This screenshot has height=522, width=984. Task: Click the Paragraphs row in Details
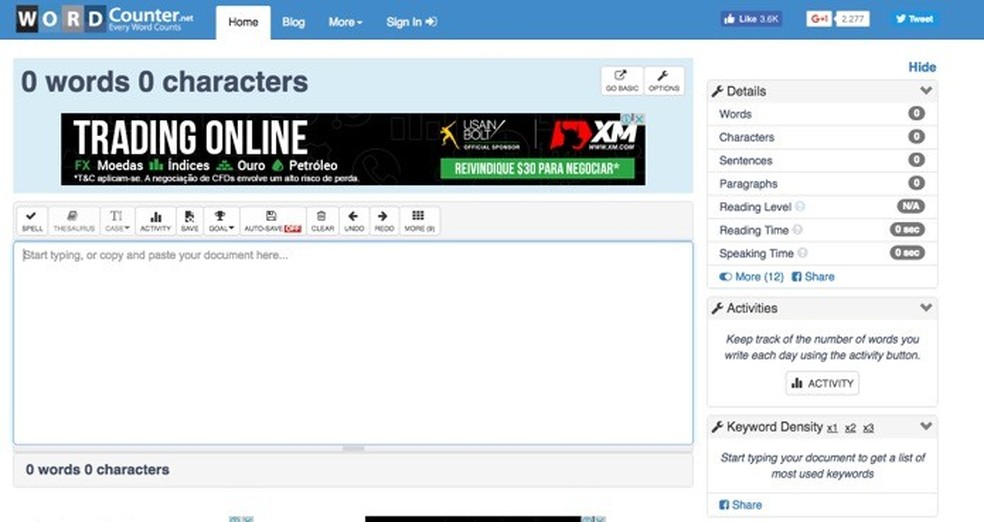[822, 183]
